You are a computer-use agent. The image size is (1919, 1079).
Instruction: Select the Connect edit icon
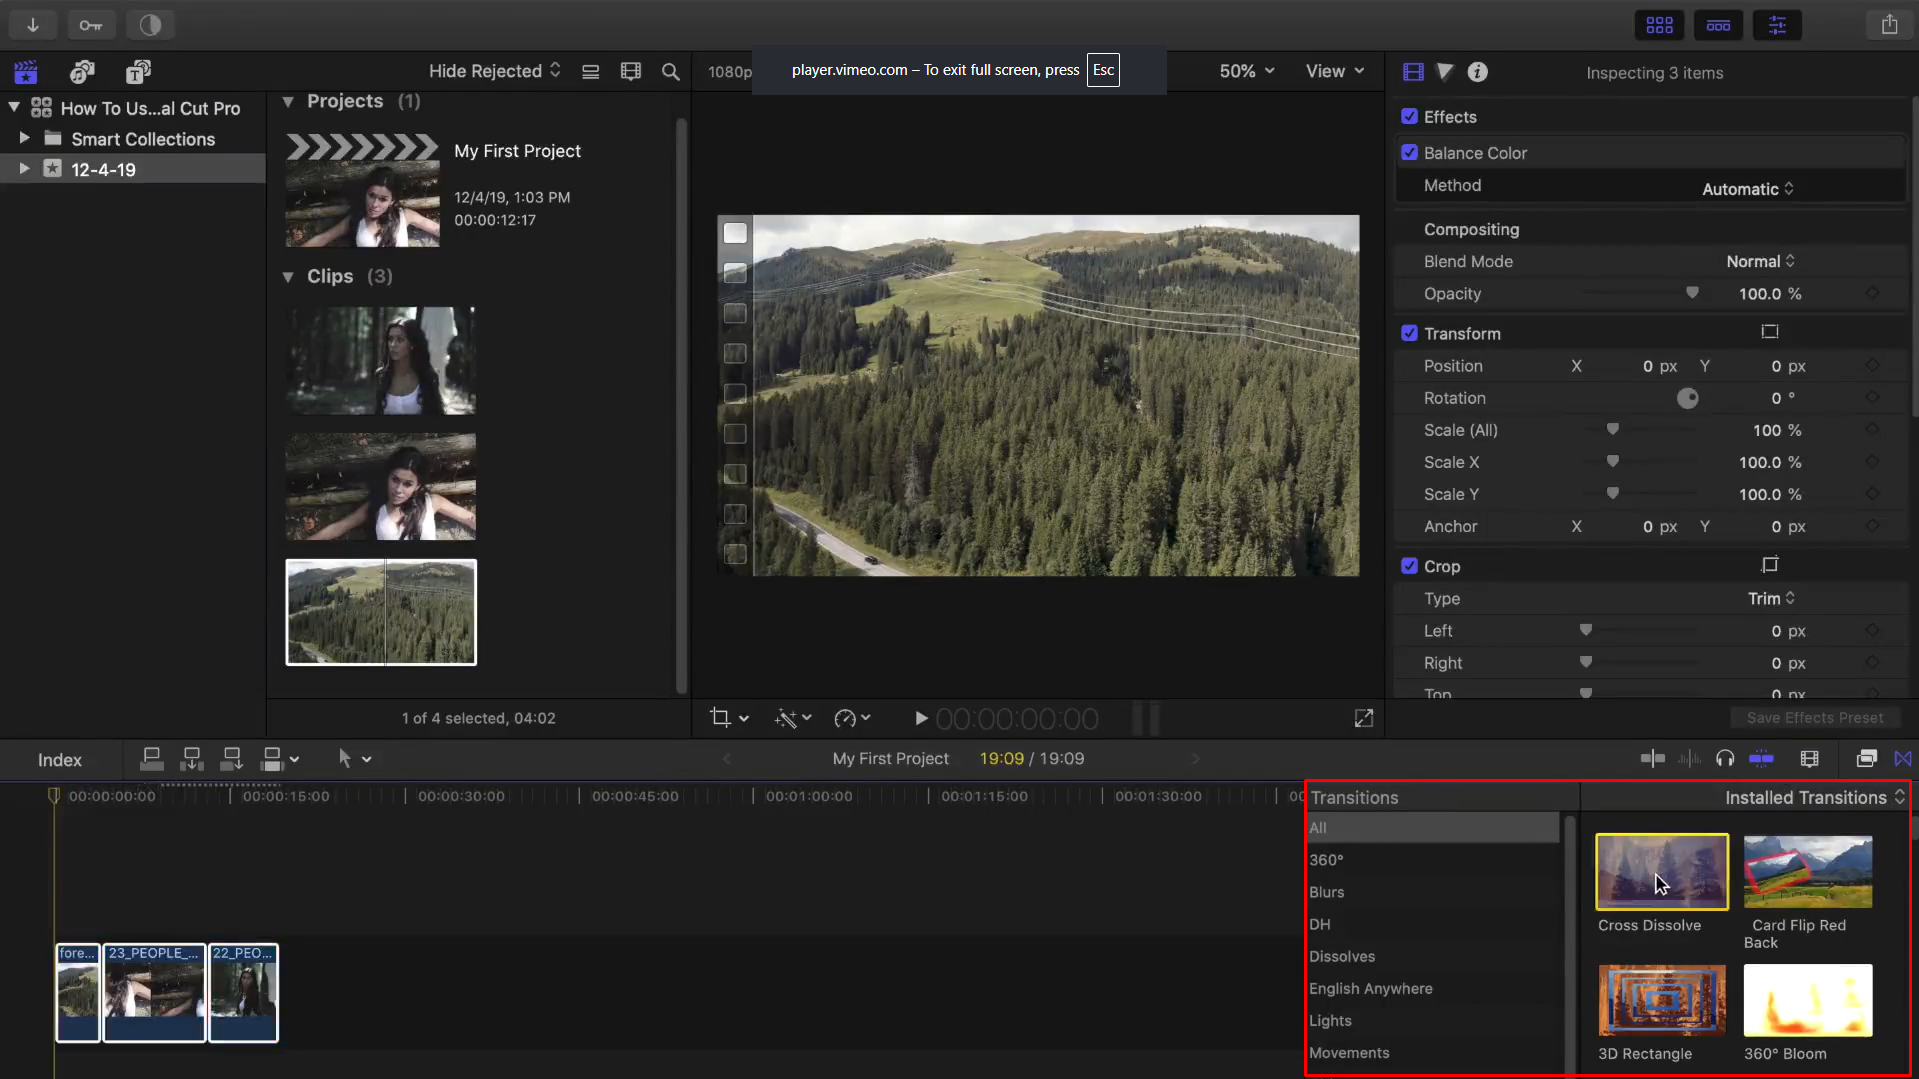[x=151, y=758]
